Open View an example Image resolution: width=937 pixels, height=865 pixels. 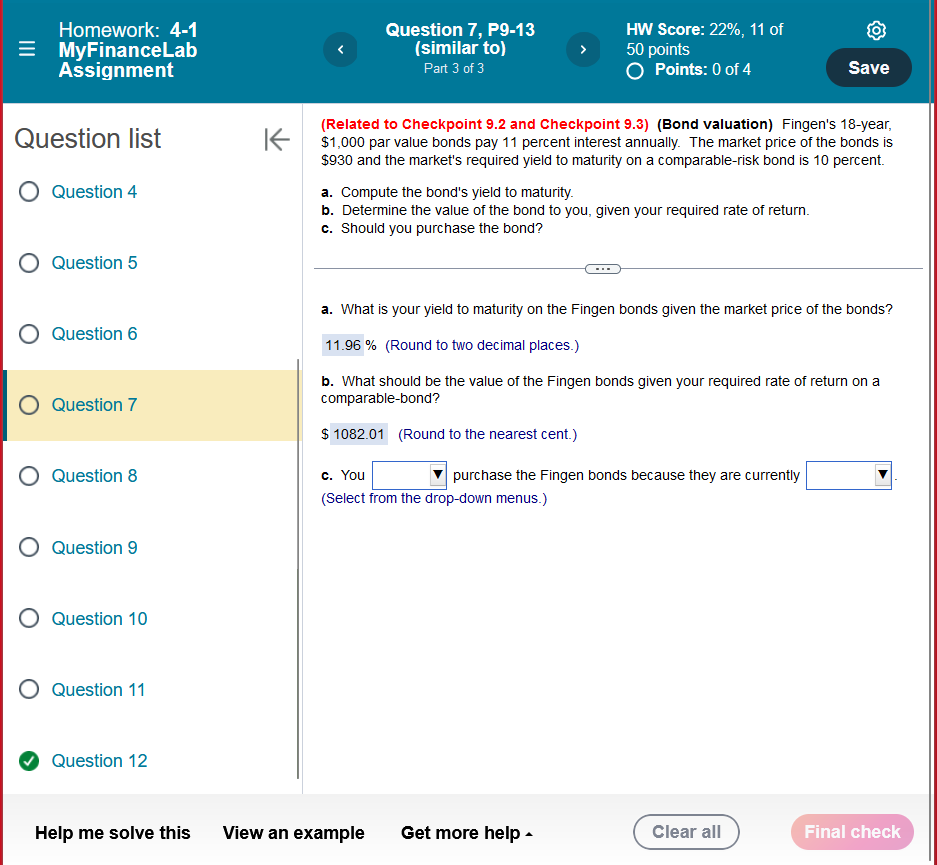(293, 832)
